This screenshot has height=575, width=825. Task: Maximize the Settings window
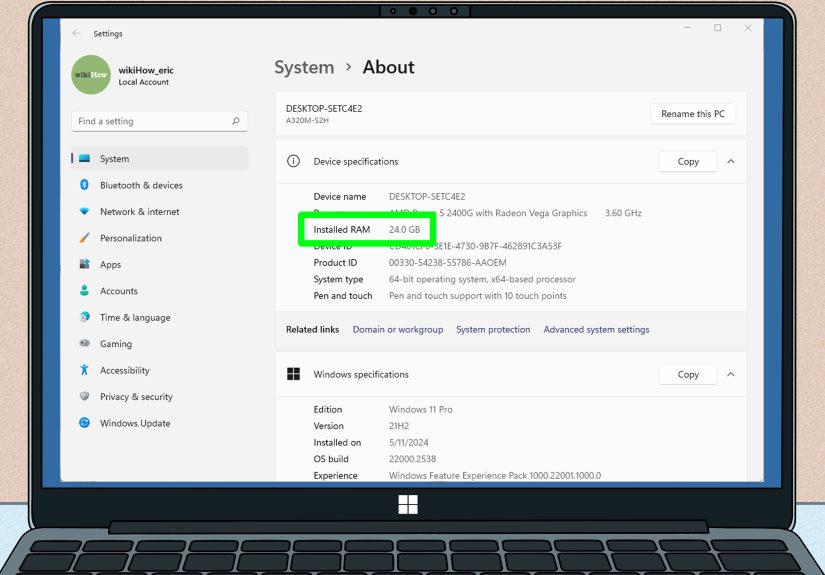(718, 28)
